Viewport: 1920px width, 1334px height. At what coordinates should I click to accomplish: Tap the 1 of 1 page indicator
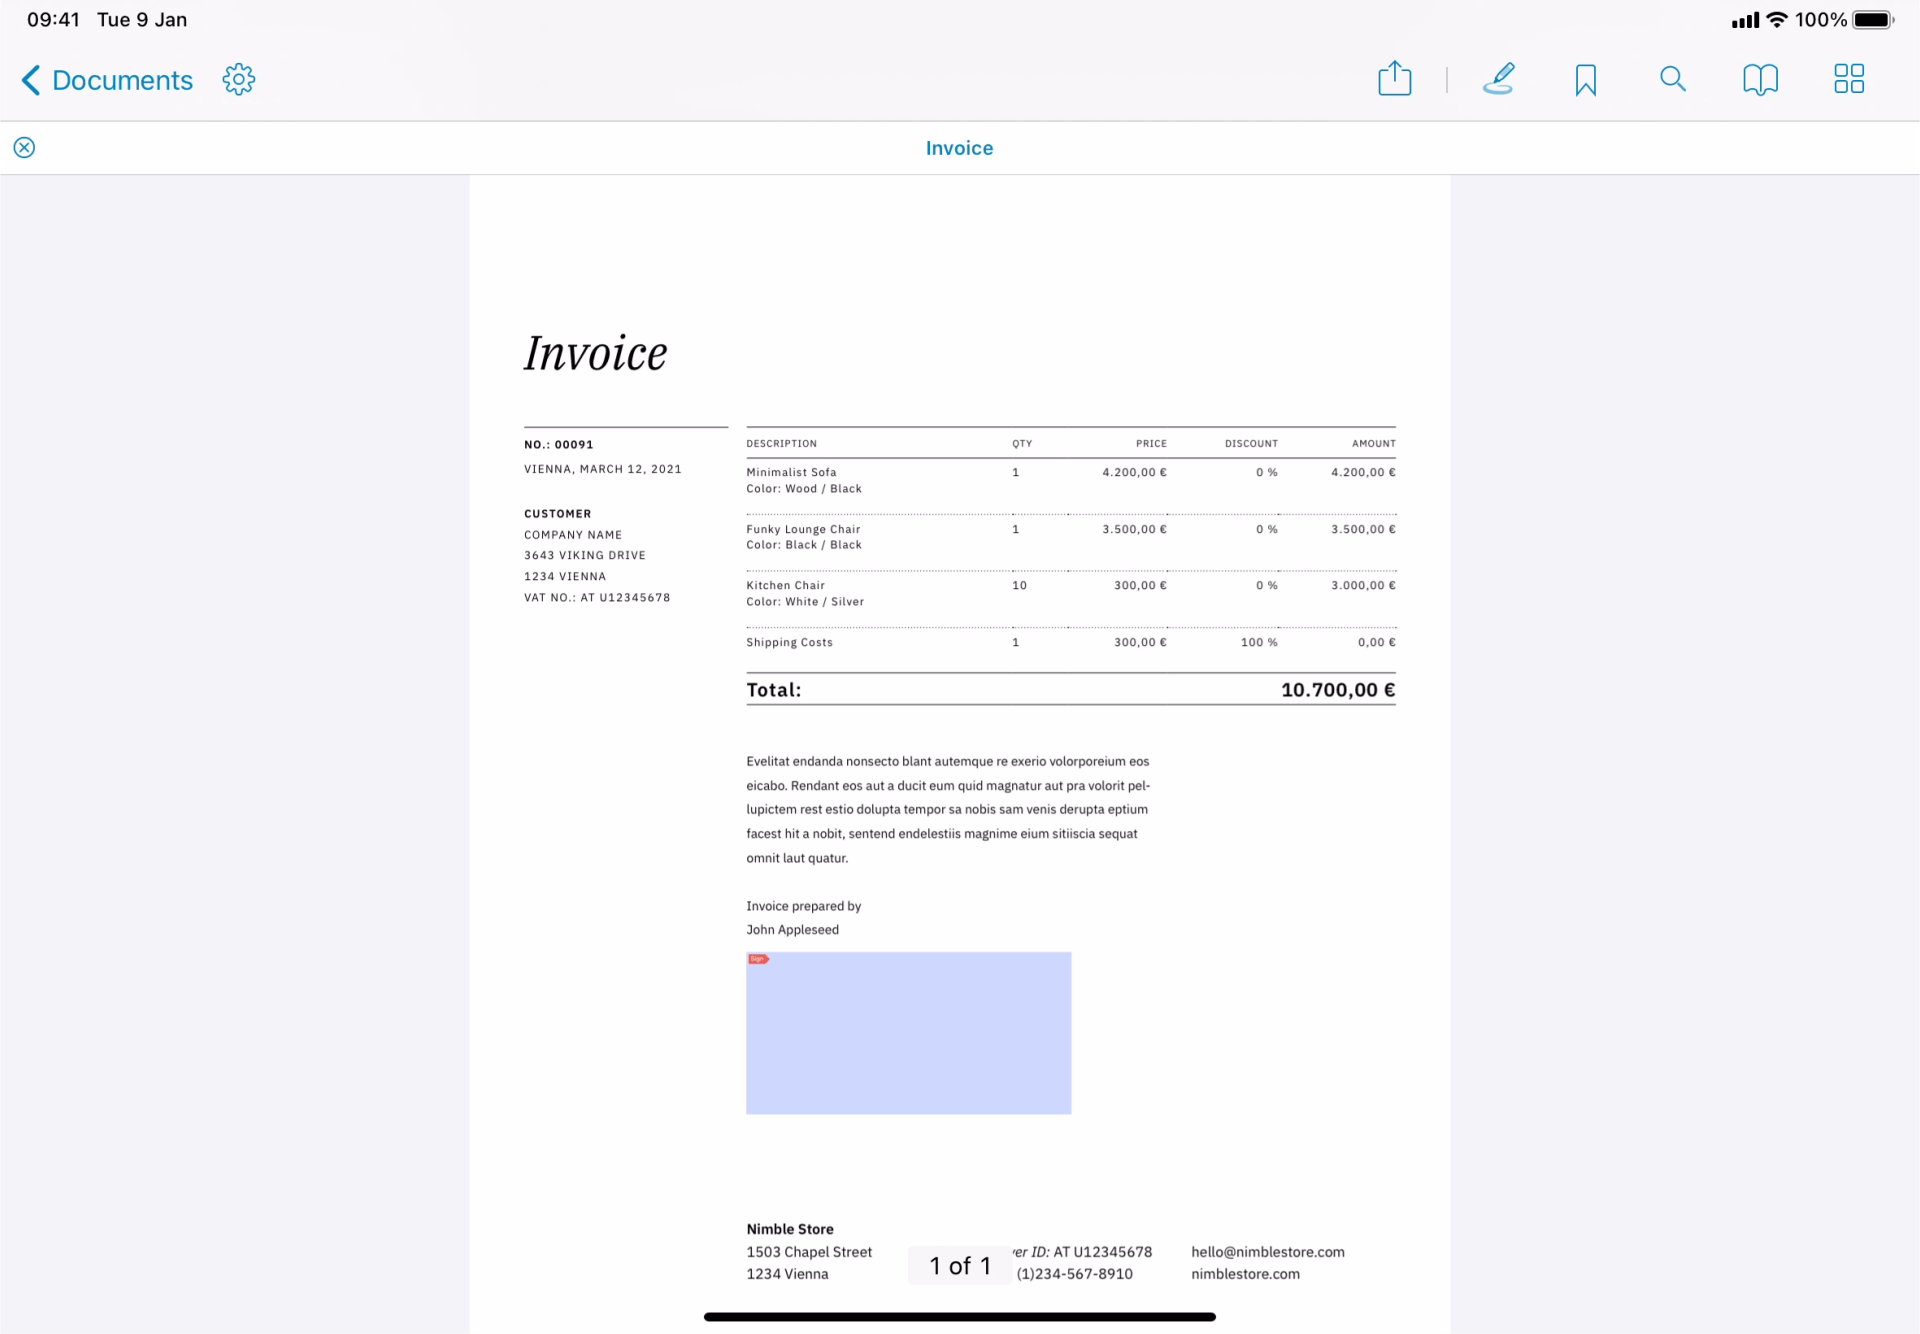point(959,1266)
